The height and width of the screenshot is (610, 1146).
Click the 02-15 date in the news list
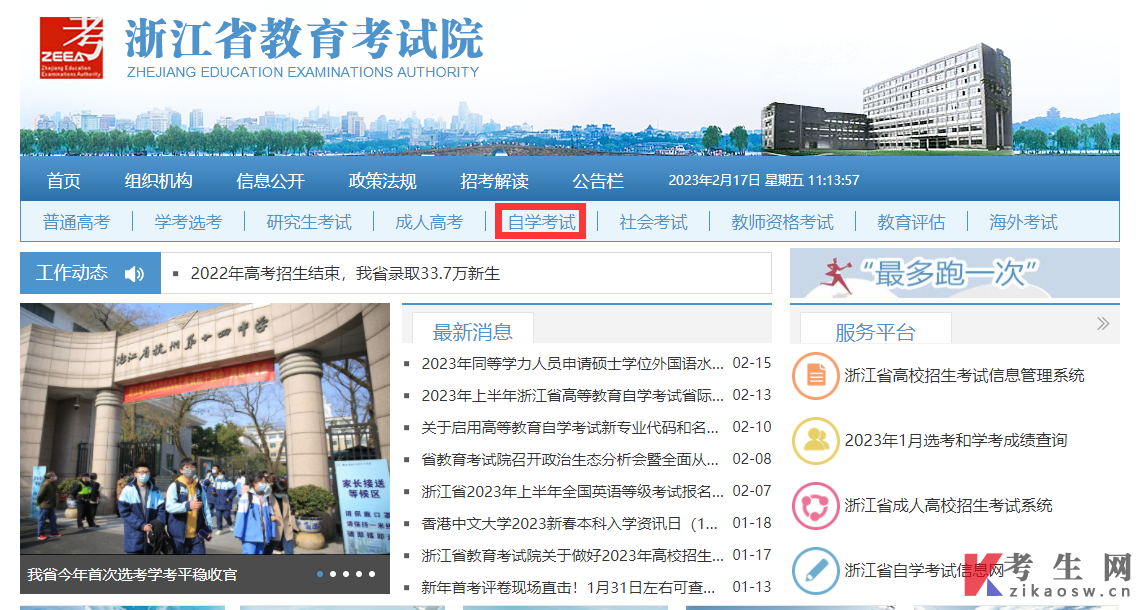(751, 363)
